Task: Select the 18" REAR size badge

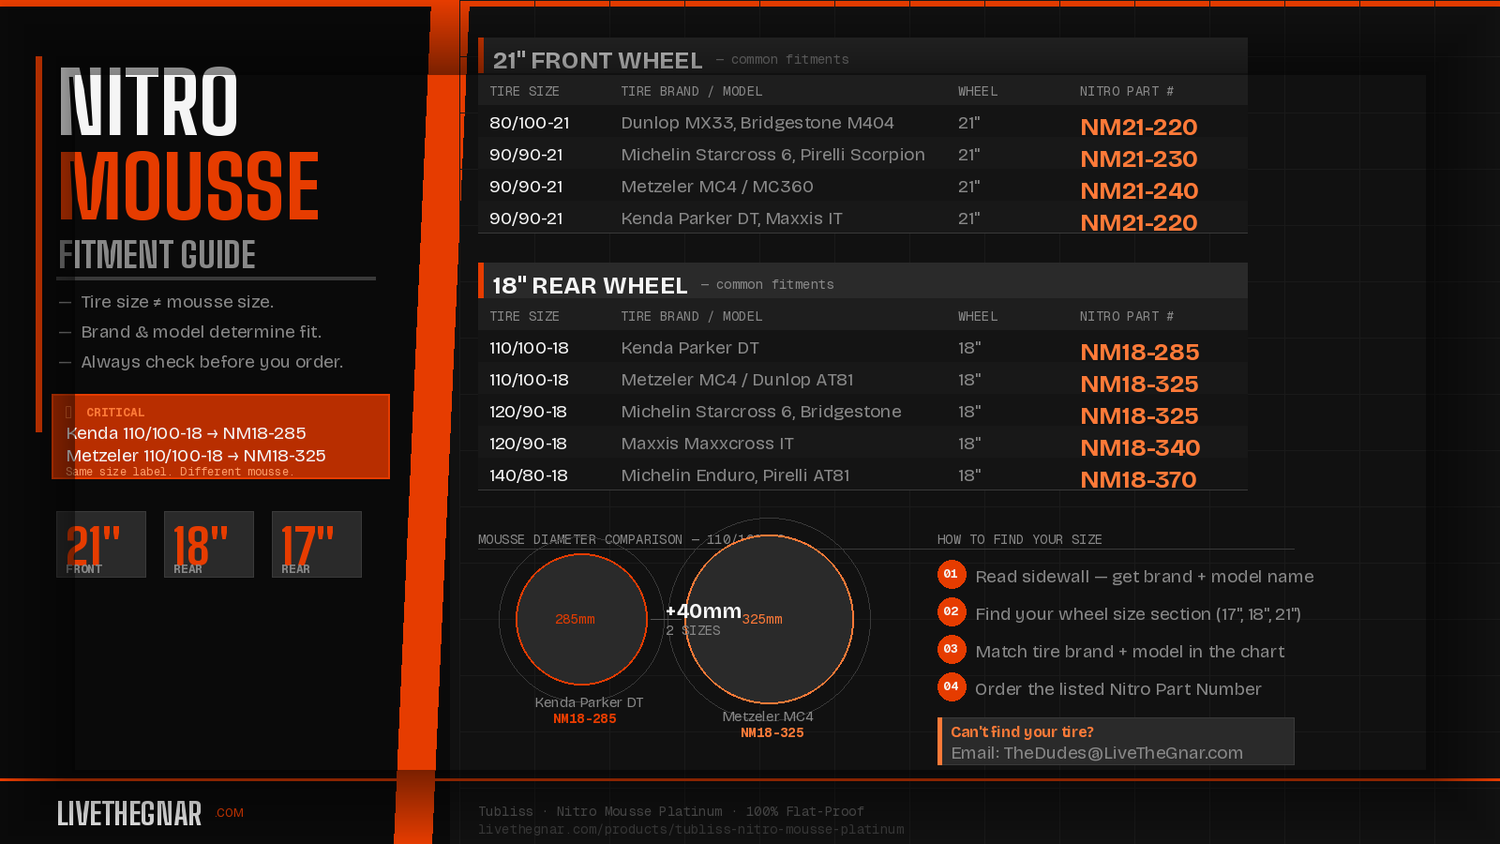Action: [208, 543]
